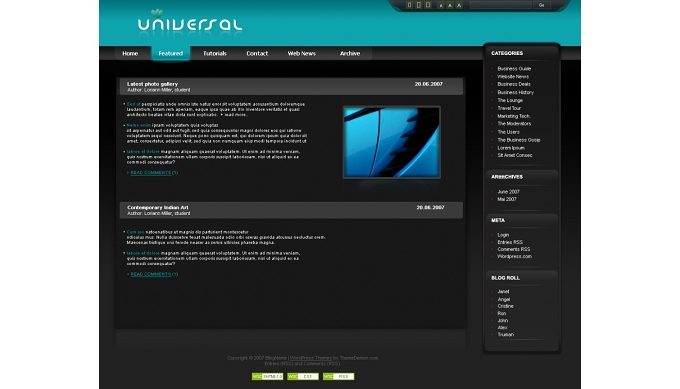Screen dimensions: 680x389
Task: Open the Business Deals category
Action: (x=514, y=84)
